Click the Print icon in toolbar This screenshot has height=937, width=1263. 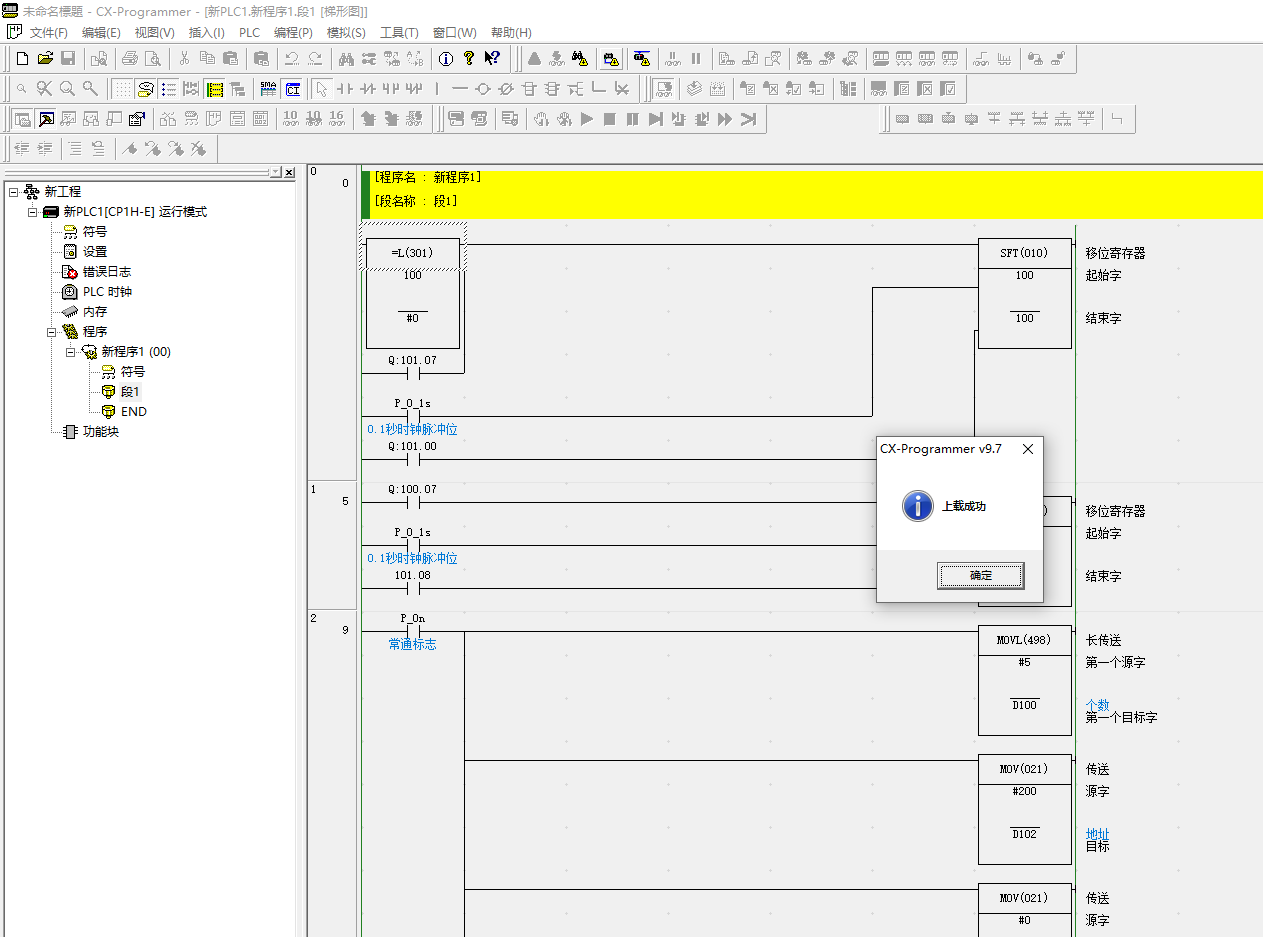tap(129, 59)
